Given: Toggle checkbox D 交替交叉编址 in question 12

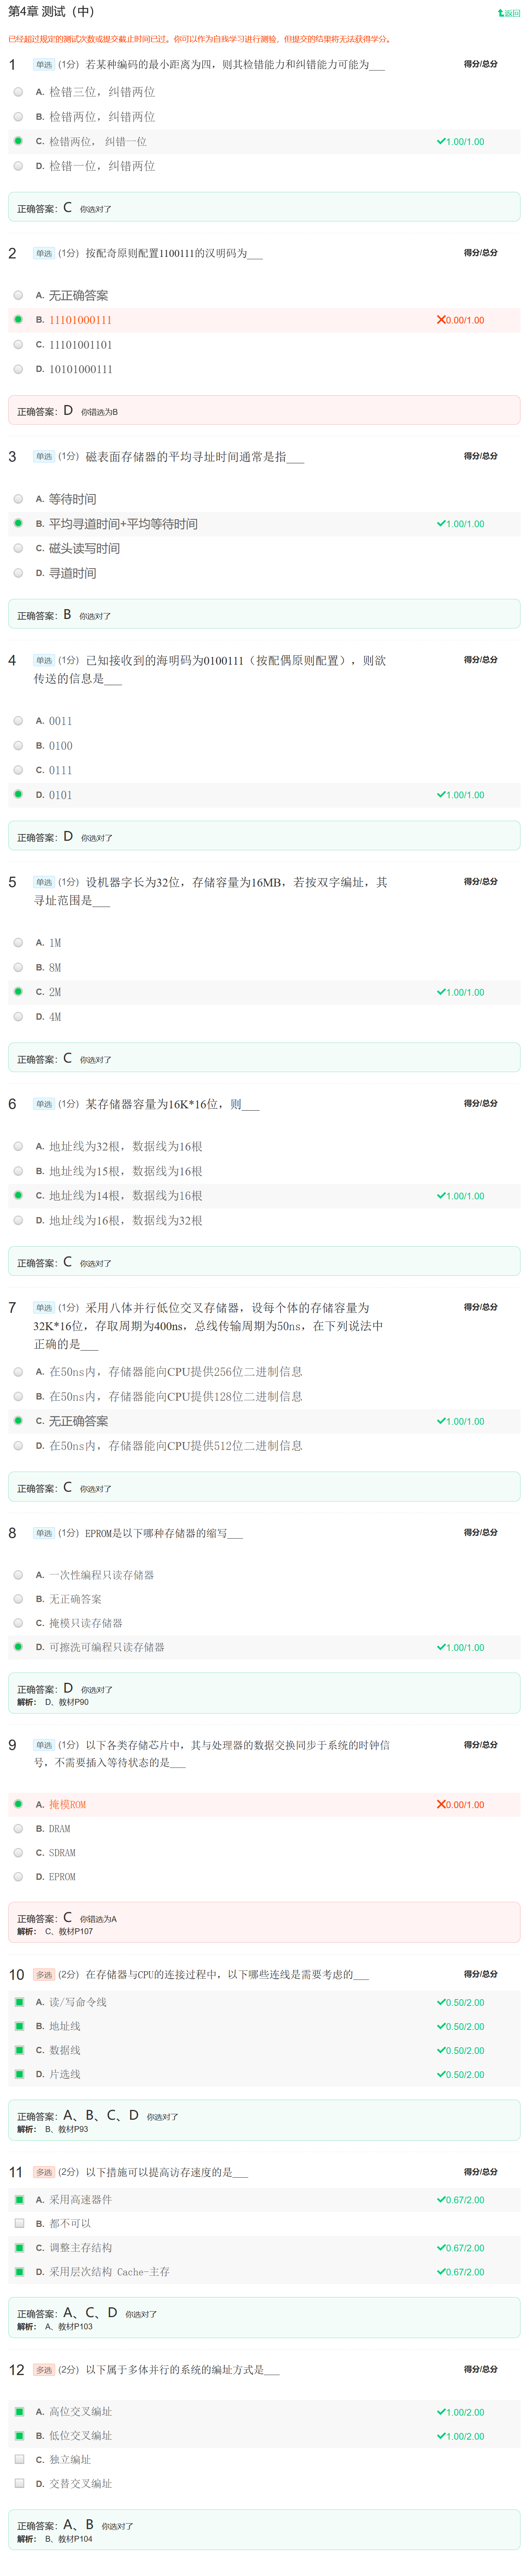Looking at the screenshot, I should pos(19,2483).
